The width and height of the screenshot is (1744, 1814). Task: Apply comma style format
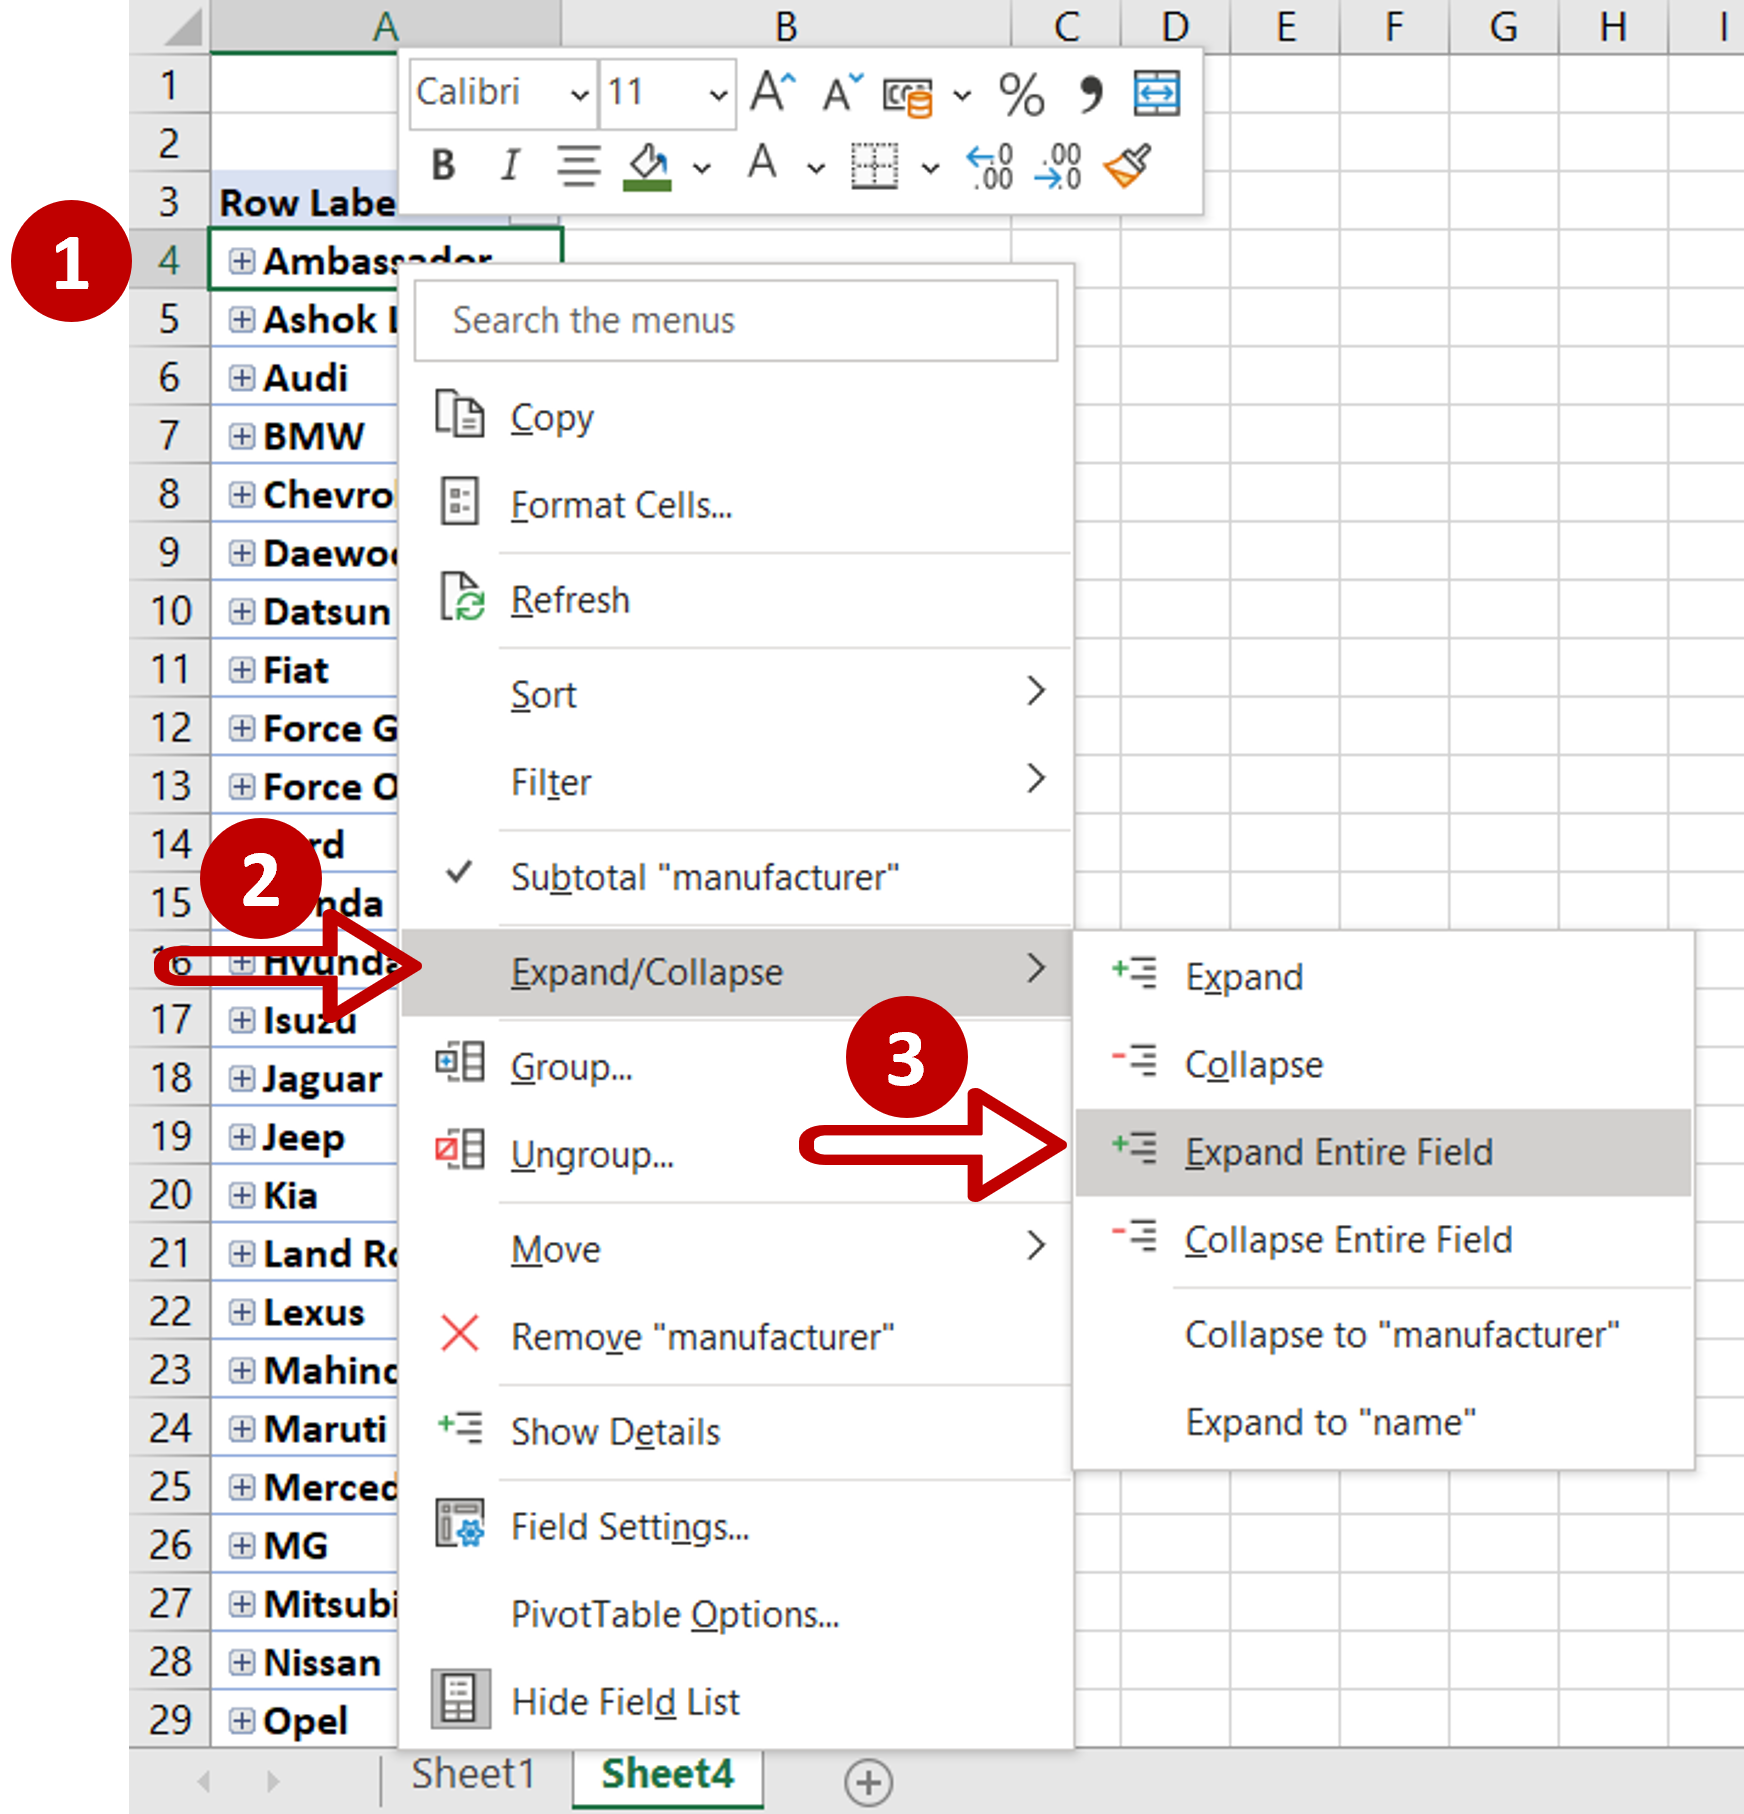(1090, 95)
